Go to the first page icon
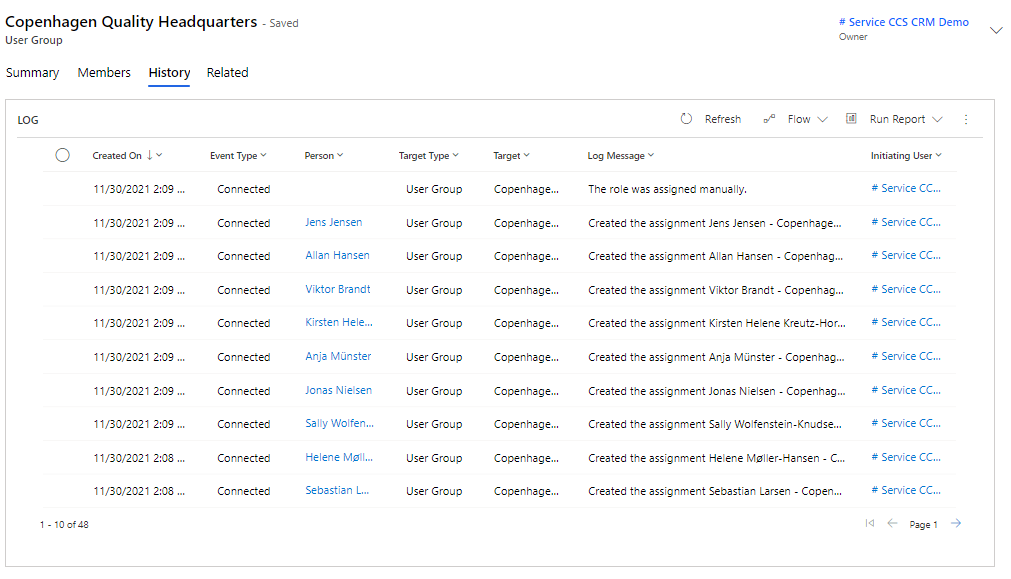1011x579 pixels. pos(869,524)
